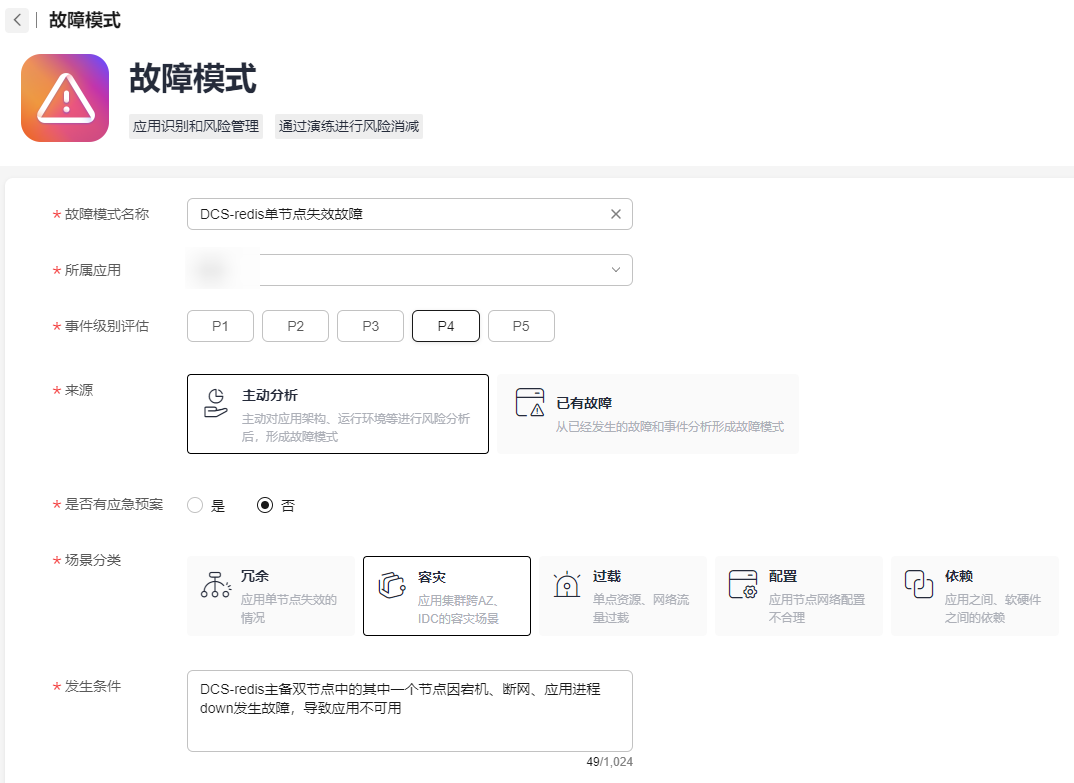Select event level P1
This screenshot has height=783, width=1074.
(x=220, y=326)
